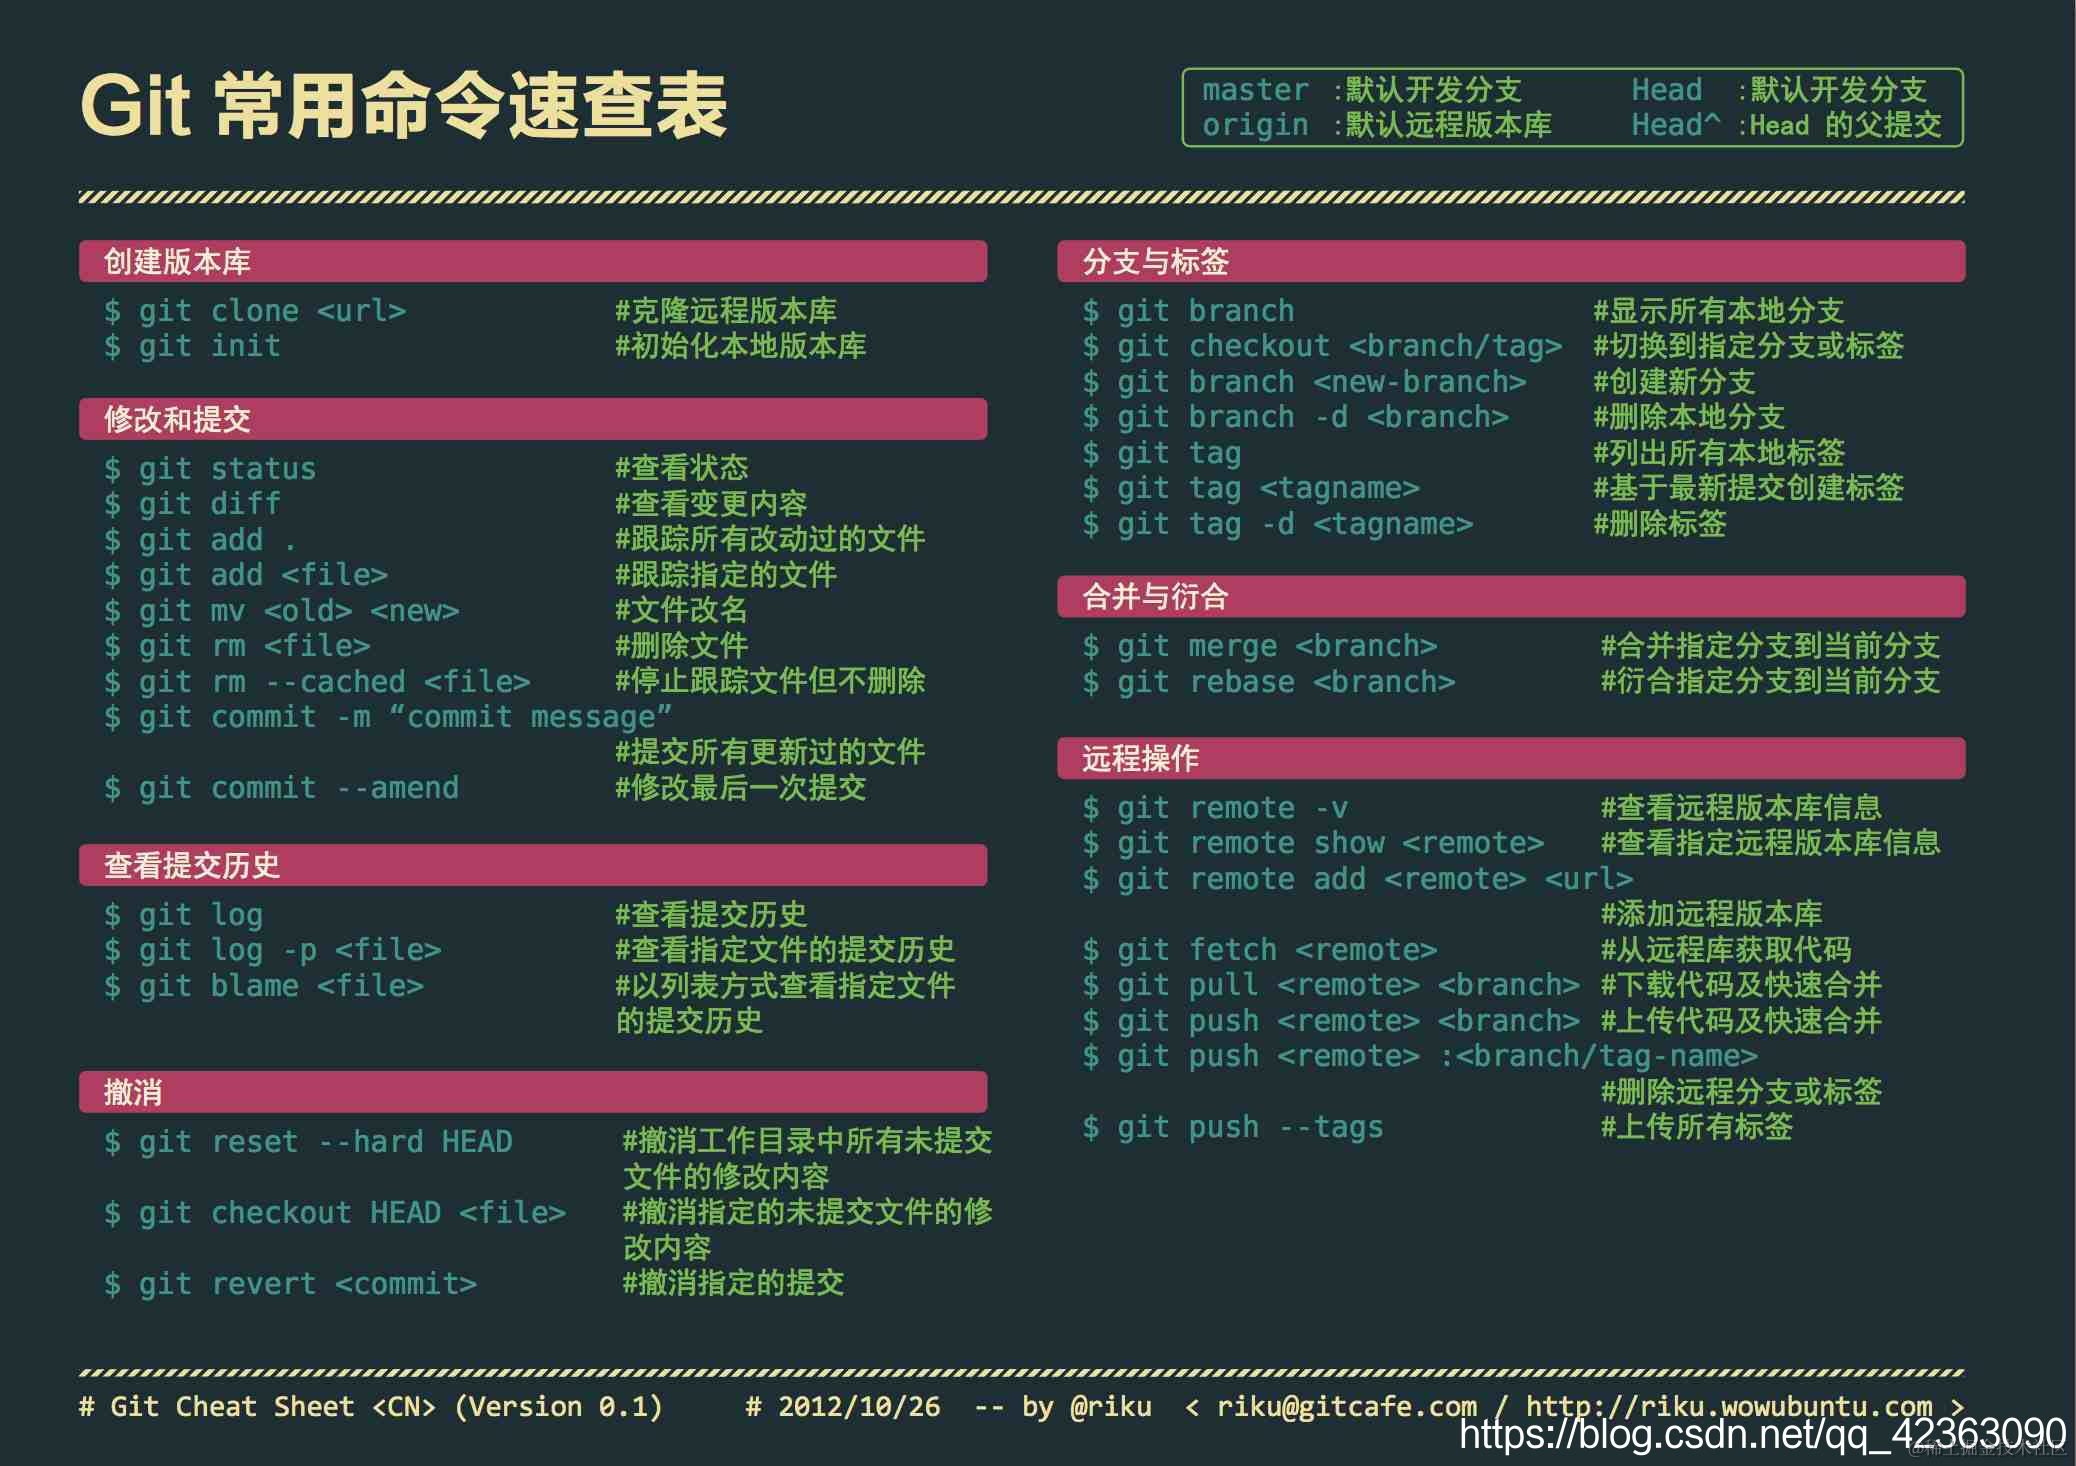Click the git commit --amend command
2076x1466 pixels.
[x=283, y=788]
